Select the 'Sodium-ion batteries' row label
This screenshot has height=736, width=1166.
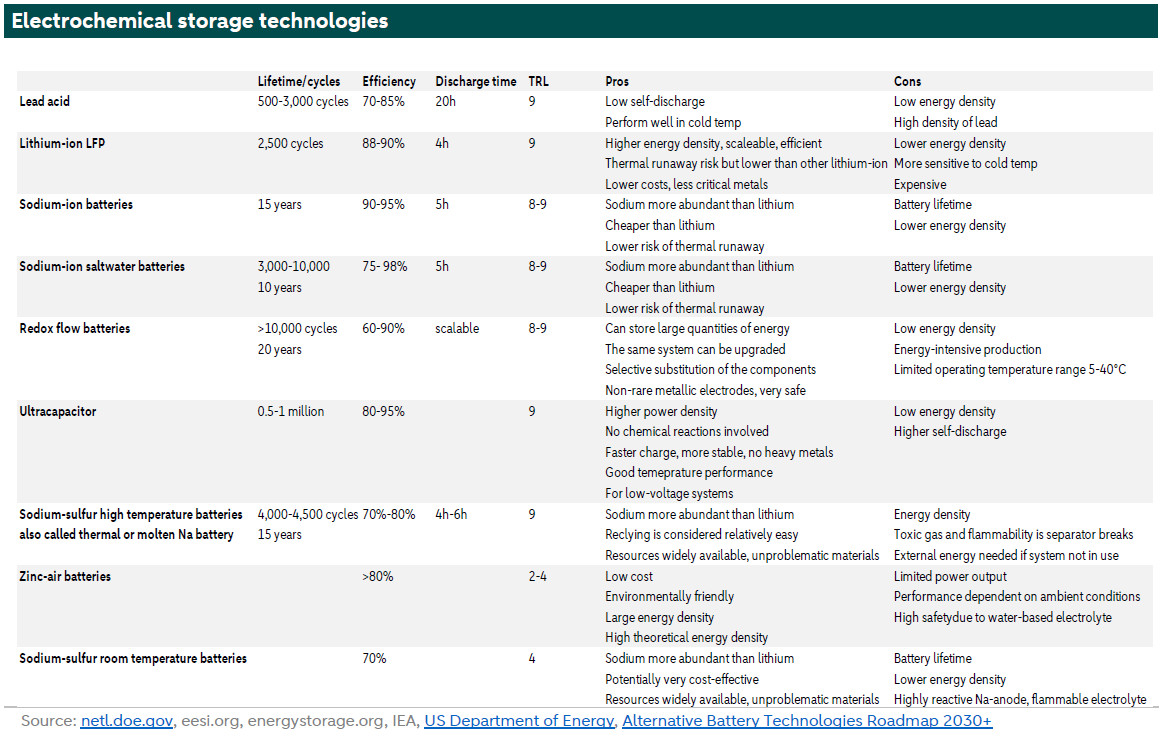click(x=76, y=204)
